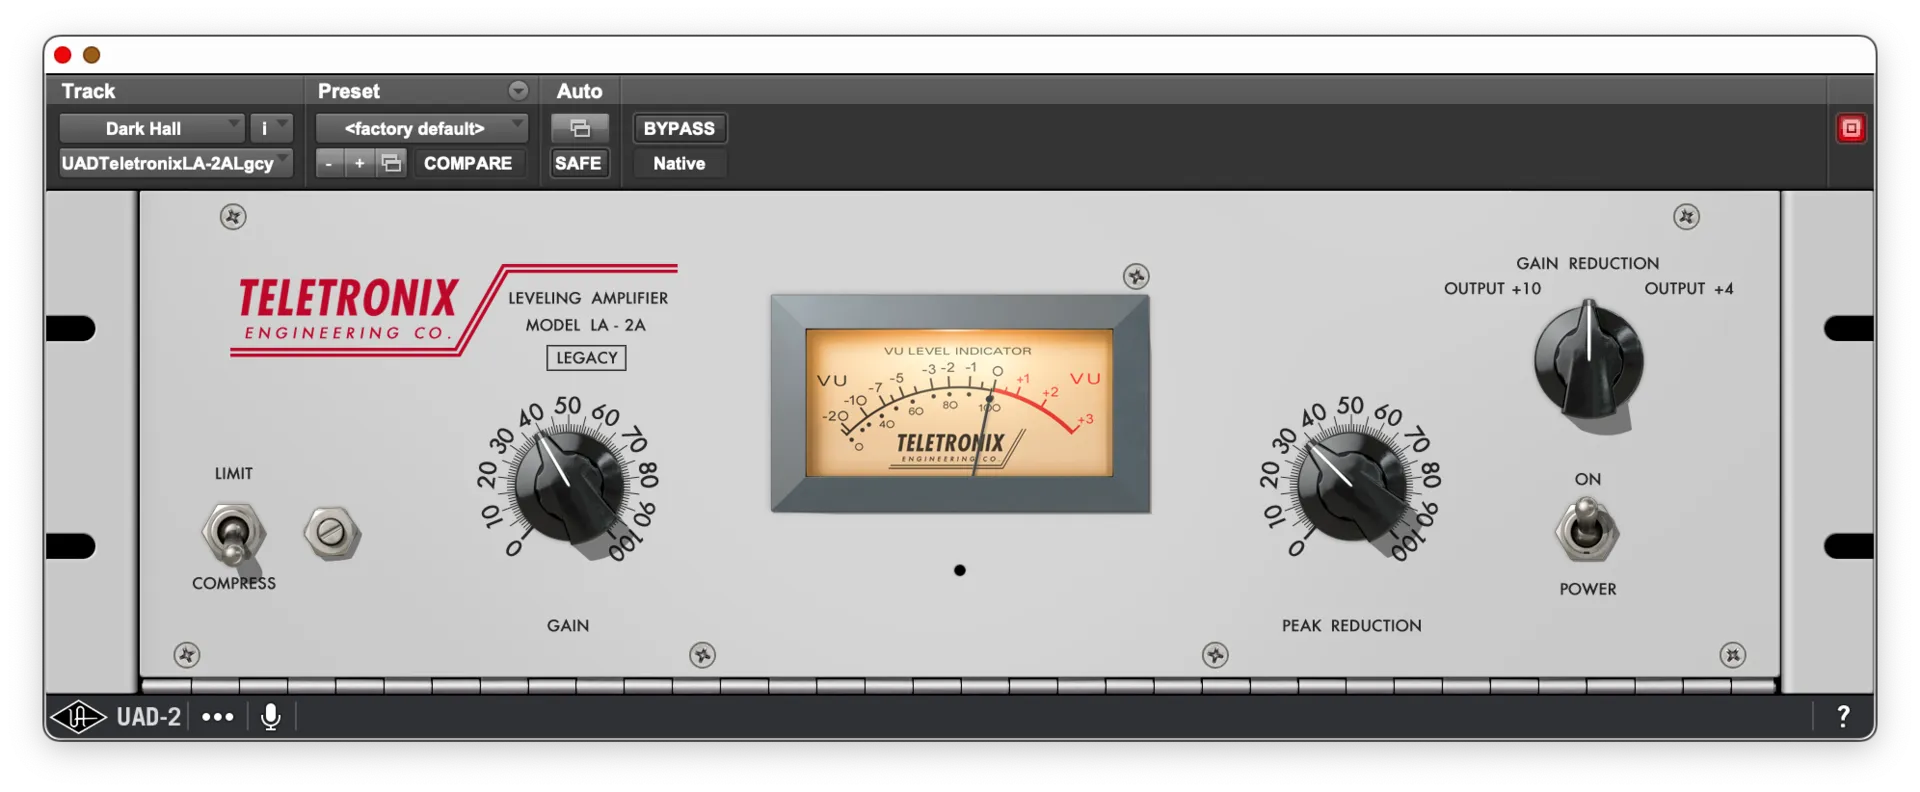Click the Auto header label
Viewport: 1920px width, 792px height.
point(579,91)
